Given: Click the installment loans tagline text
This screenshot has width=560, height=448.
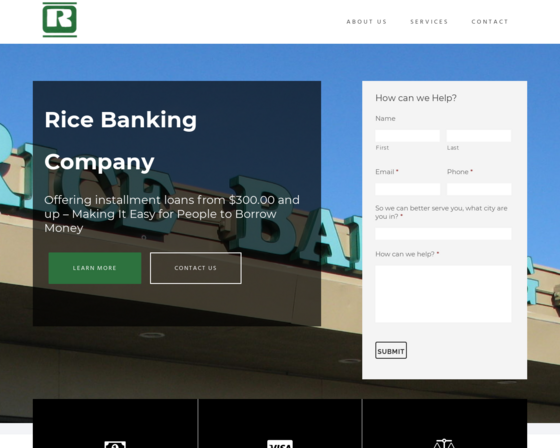Looking at the screenshot, I should point(172,214).
